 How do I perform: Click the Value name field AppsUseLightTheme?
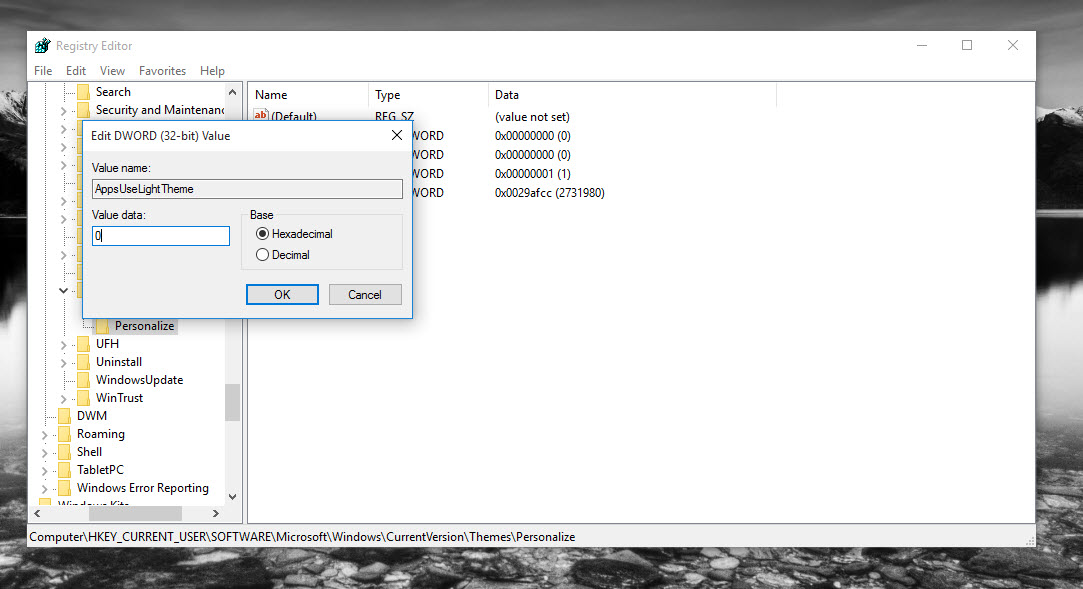click(247, 189)
